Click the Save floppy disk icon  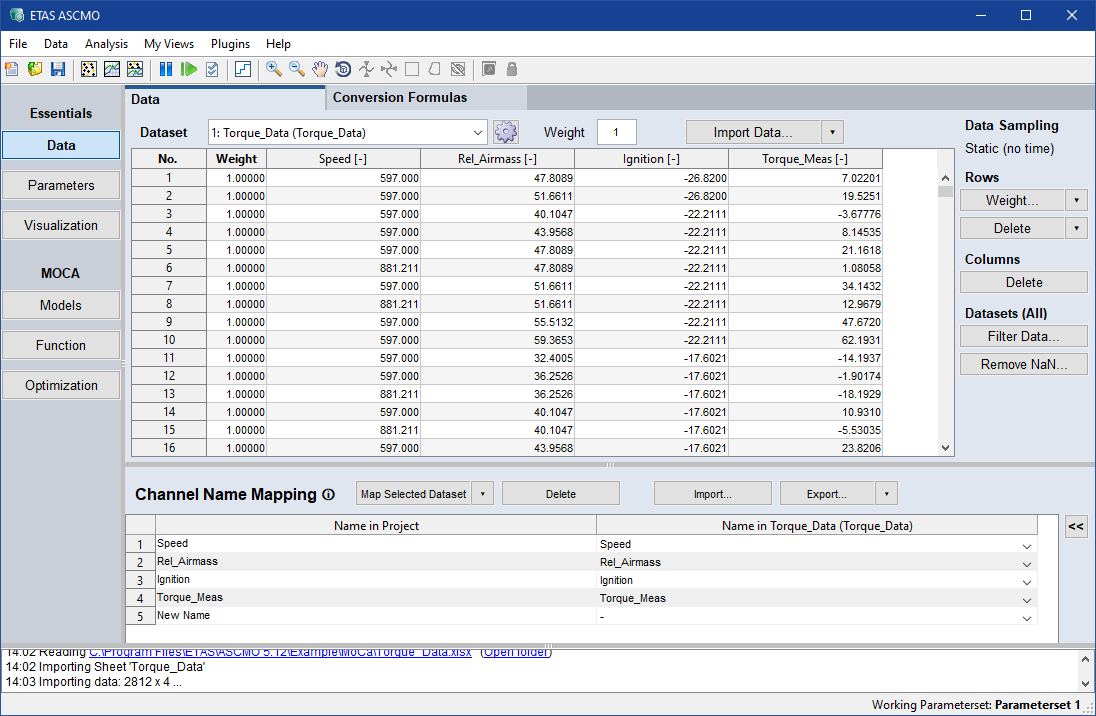[x=58, y=69]
